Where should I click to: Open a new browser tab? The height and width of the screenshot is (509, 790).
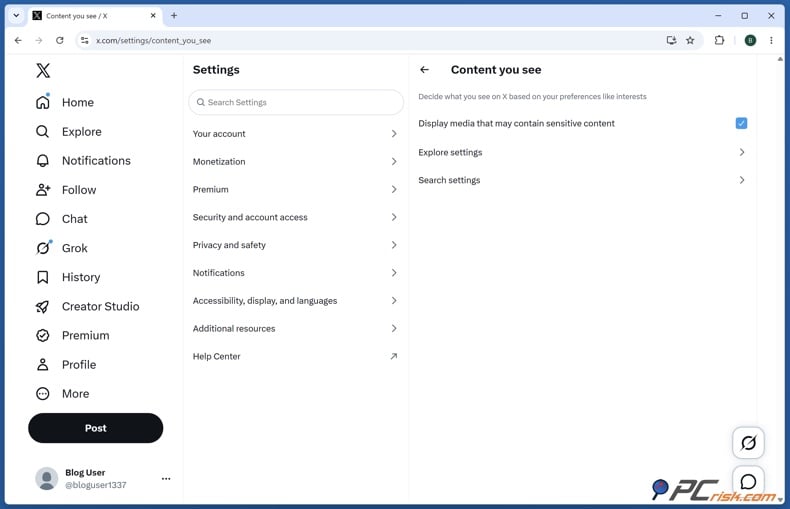[174, 16]
